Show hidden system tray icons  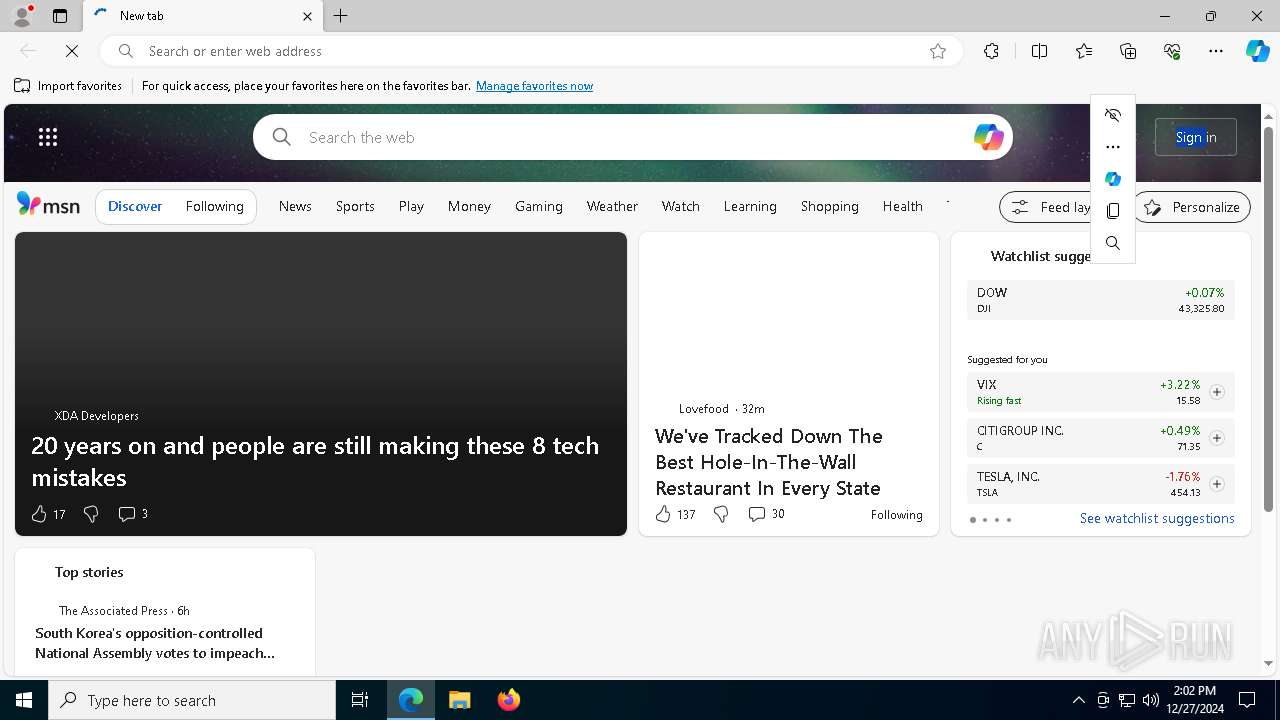pos(1078,700)
